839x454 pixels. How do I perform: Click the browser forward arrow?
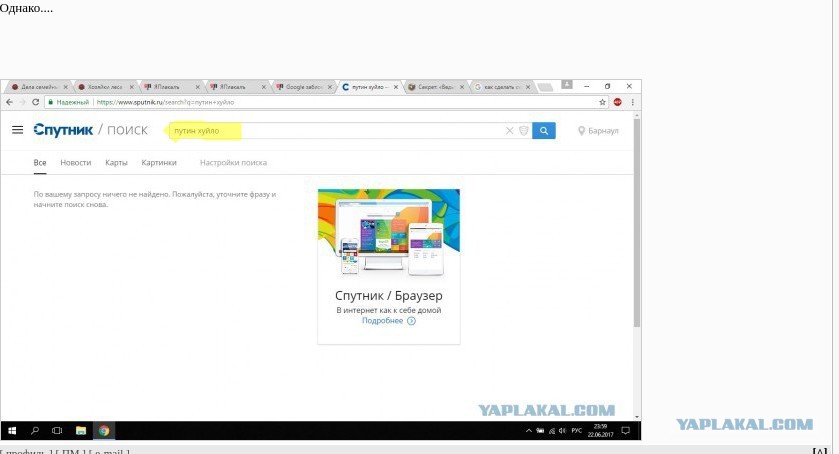[x=22, y=102]
